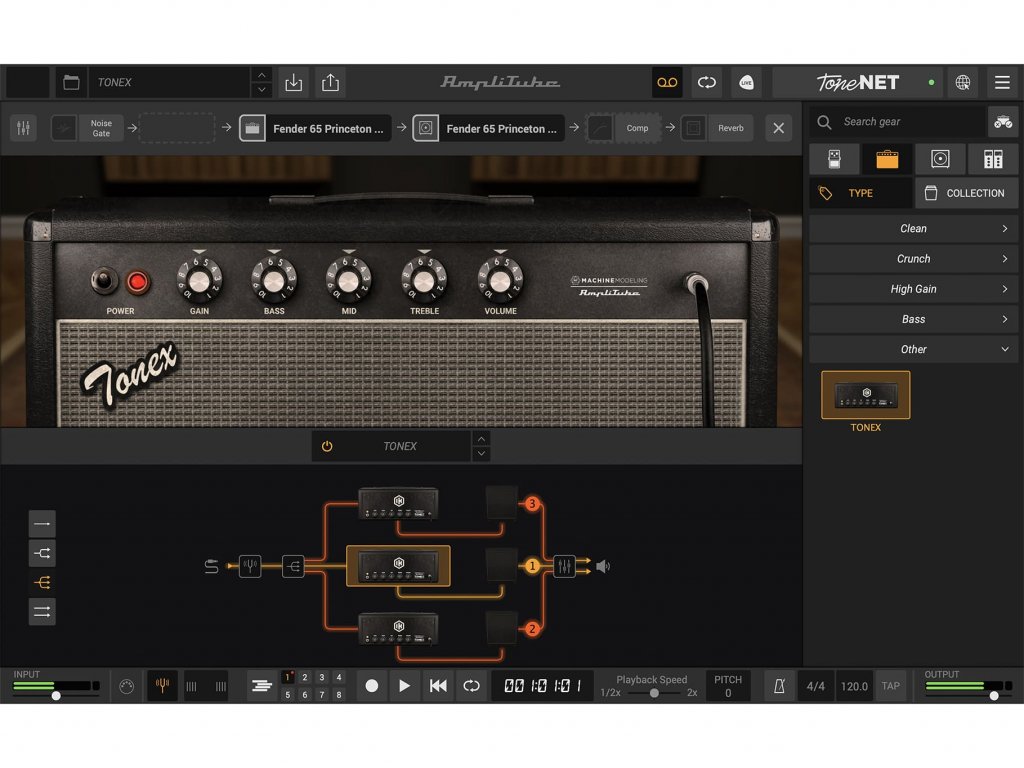Click the Reverb chain slot
The width and height of the screenshot is (1024, 768).
716,128
